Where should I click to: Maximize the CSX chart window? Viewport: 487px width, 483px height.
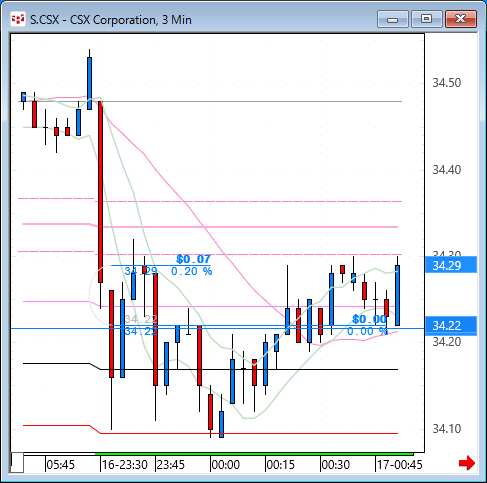(426, 19)
